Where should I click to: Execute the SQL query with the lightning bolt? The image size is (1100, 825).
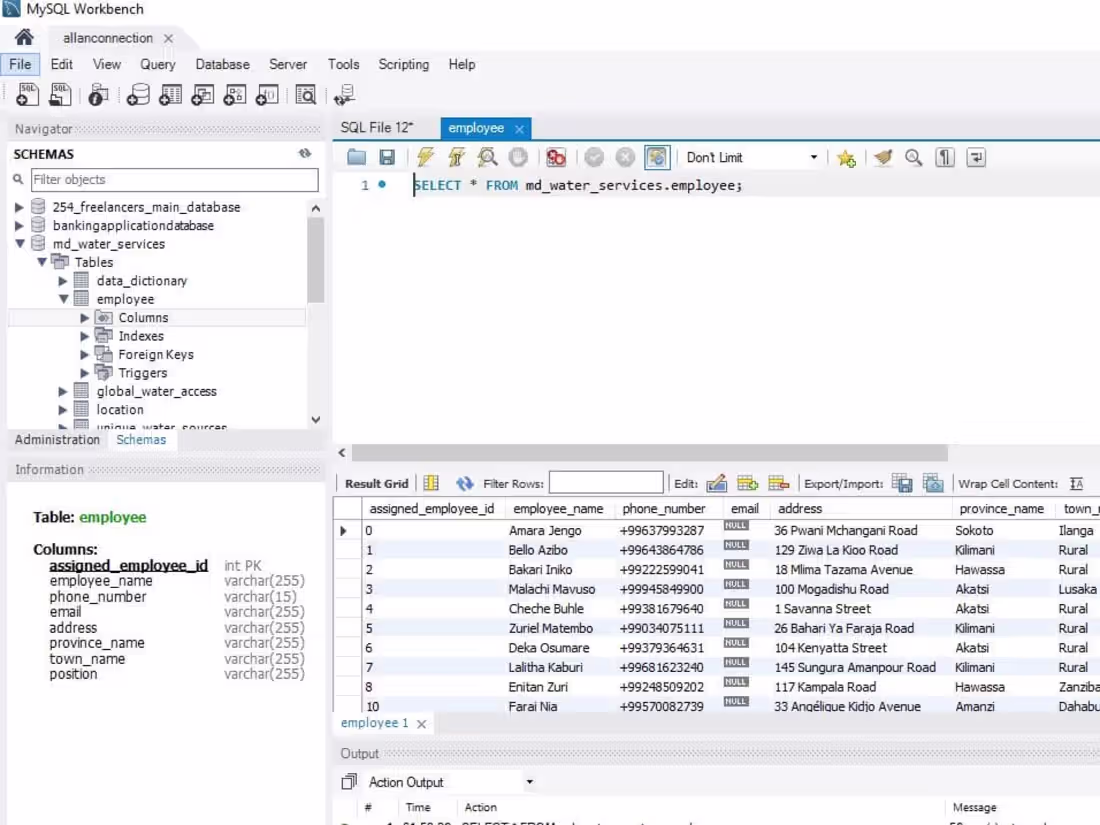(425, 157)
